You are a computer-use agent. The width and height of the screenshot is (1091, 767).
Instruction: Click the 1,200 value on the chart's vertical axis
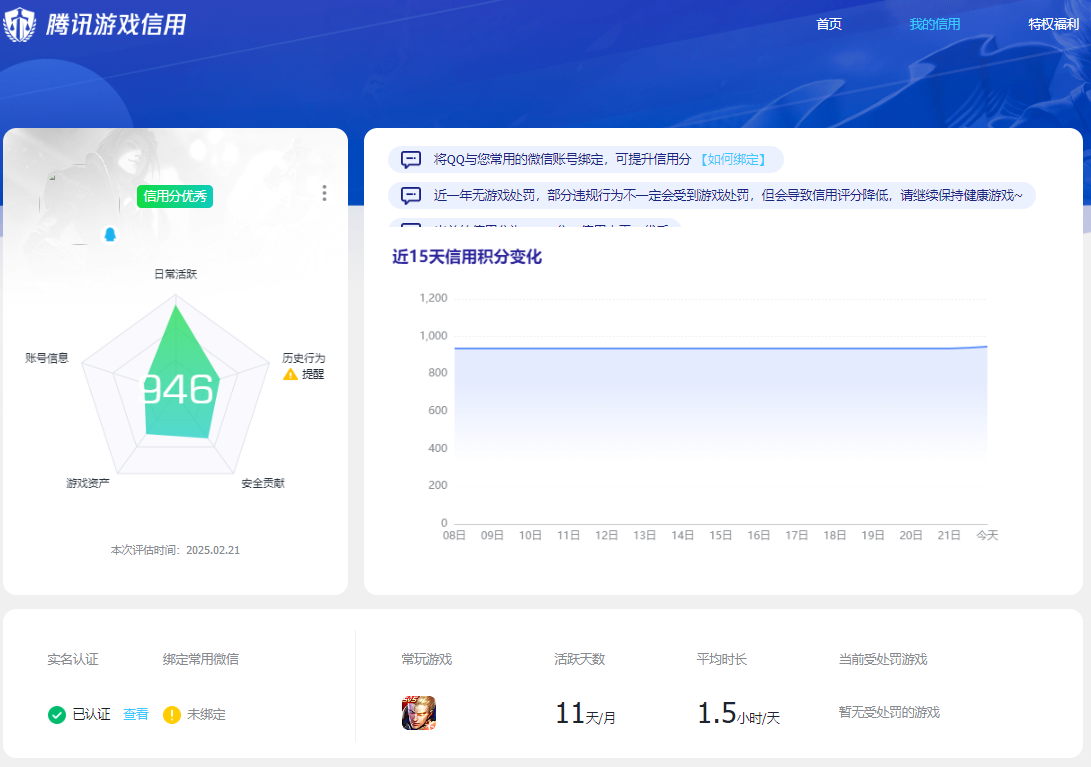433,298
